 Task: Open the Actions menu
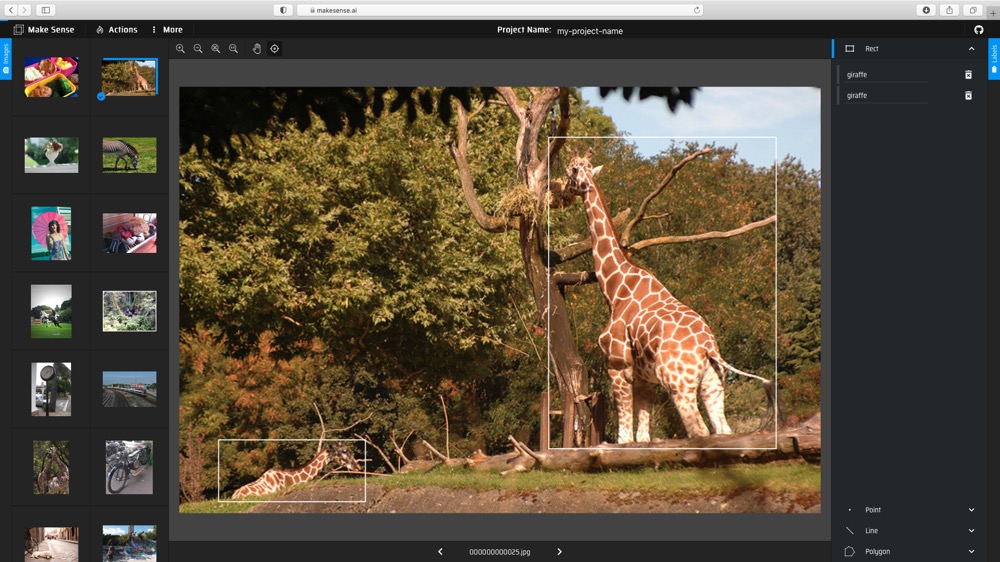point(117,30)
